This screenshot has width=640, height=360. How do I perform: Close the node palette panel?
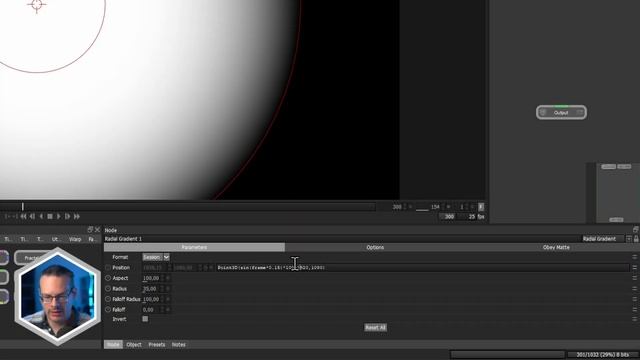[97, 230]
